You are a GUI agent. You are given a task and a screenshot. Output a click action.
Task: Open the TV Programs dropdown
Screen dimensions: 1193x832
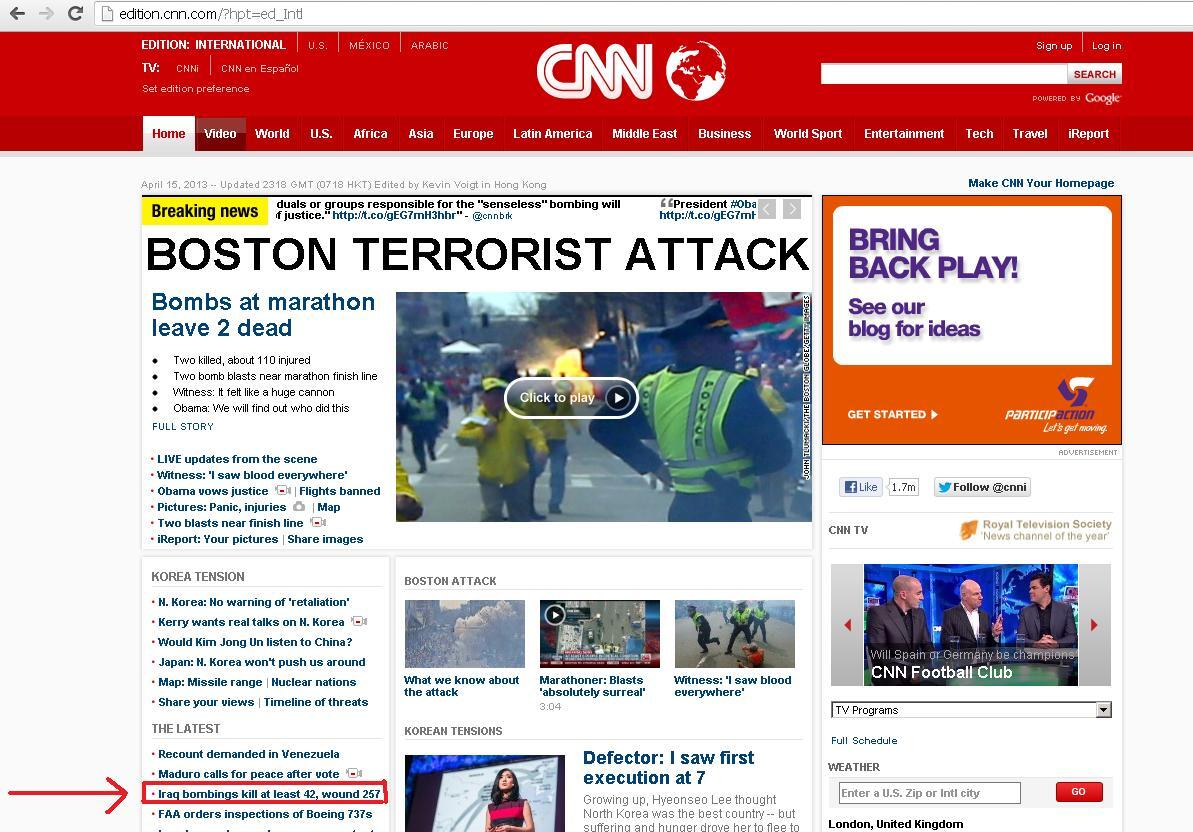point(971,710)
